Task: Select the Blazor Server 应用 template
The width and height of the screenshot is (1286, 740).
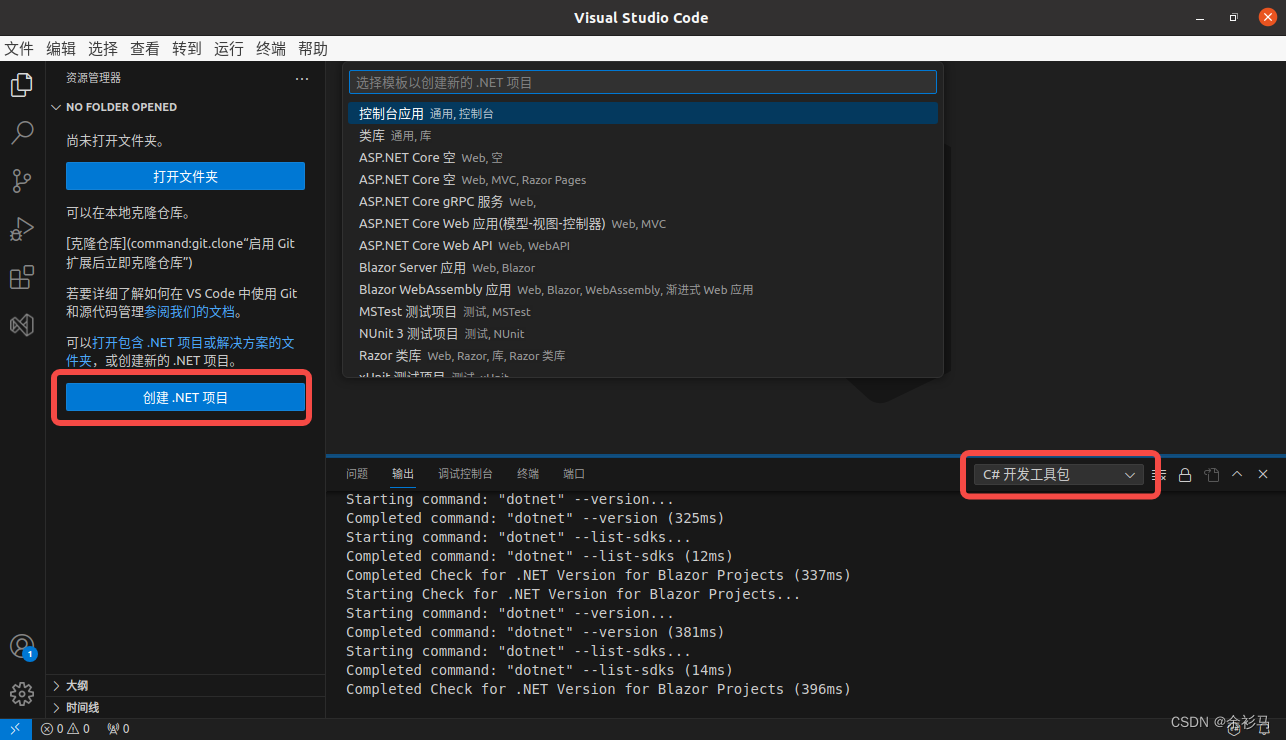Action: 643,268
